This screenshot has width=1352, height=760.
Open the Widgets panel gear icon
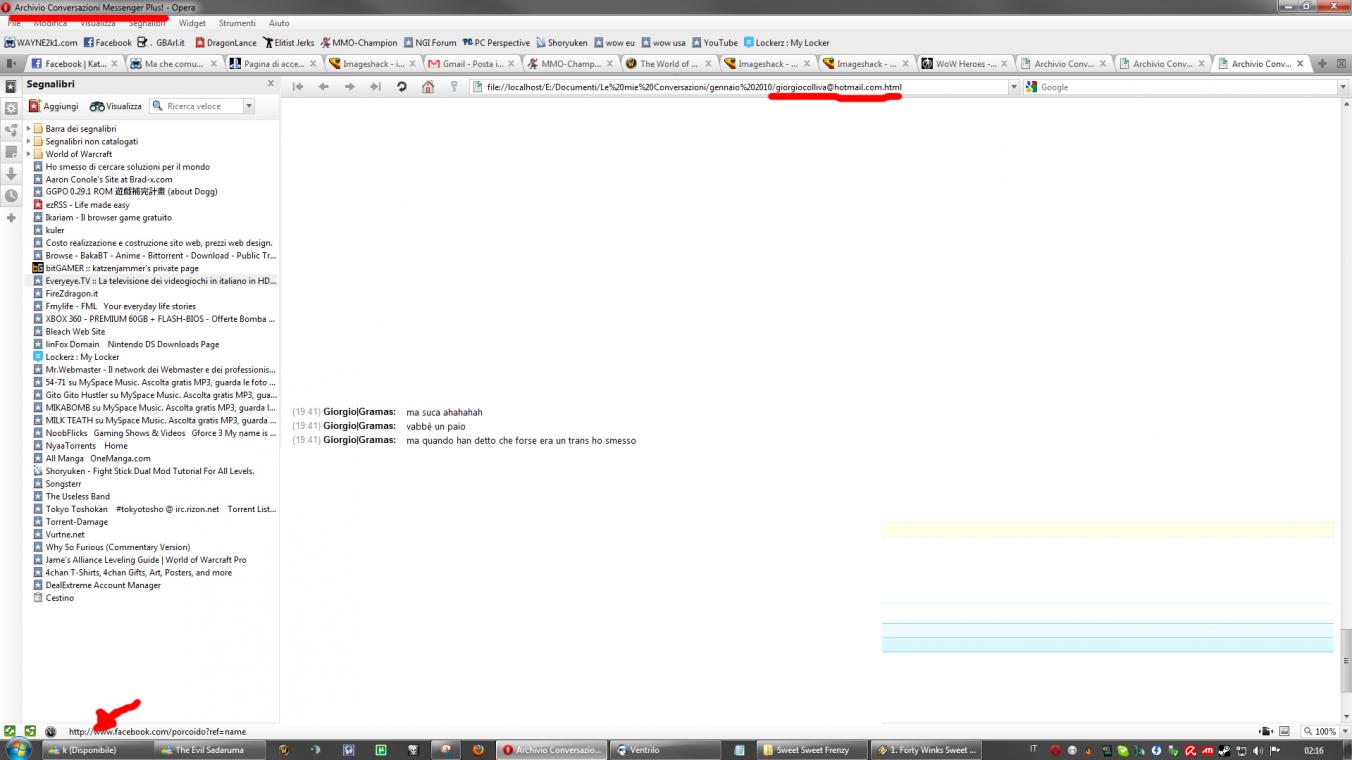pyautogui.click(x=11, y=108)
